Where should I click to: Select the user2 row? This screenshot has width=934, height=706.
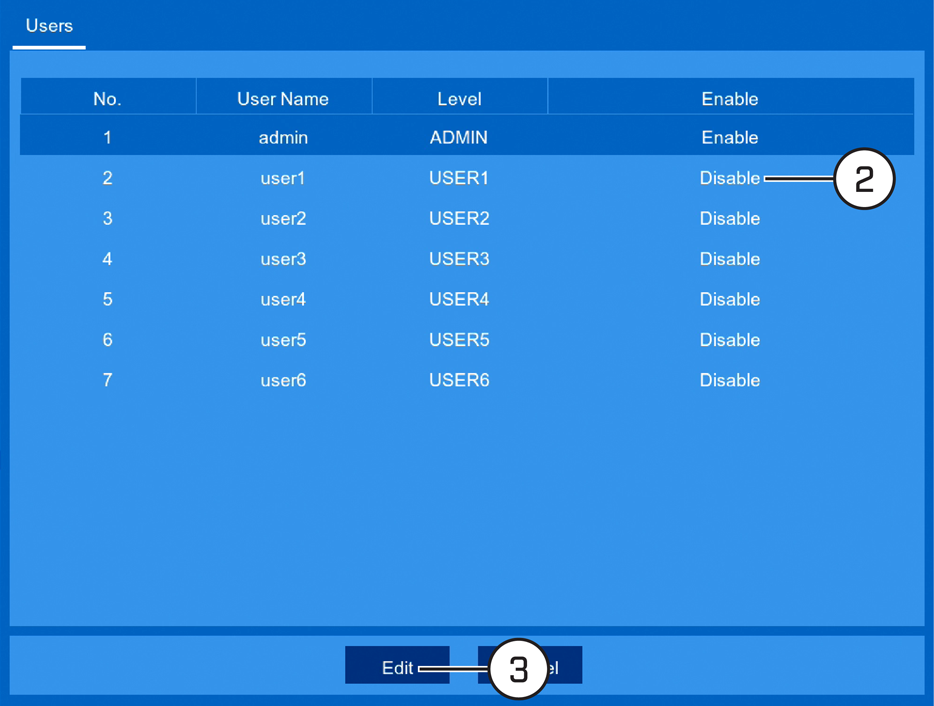pos(467,219)
